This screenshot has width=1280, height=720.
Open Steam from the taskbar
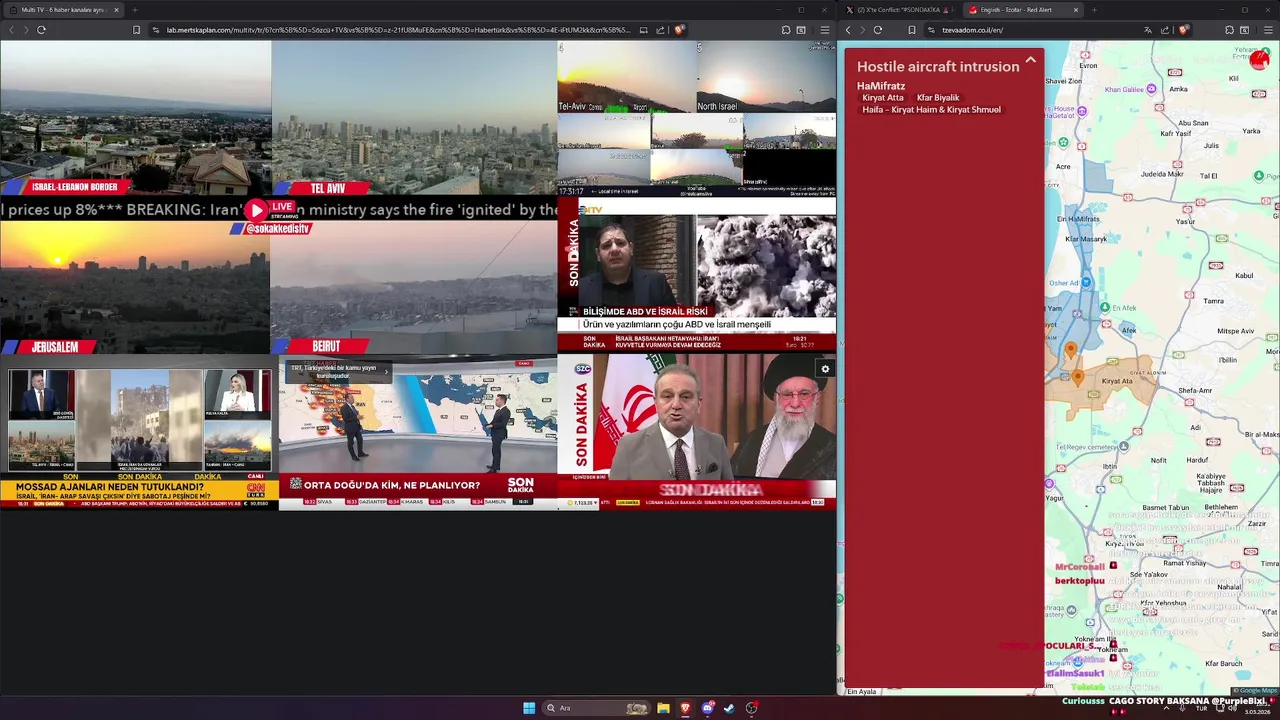pos(729,708)
